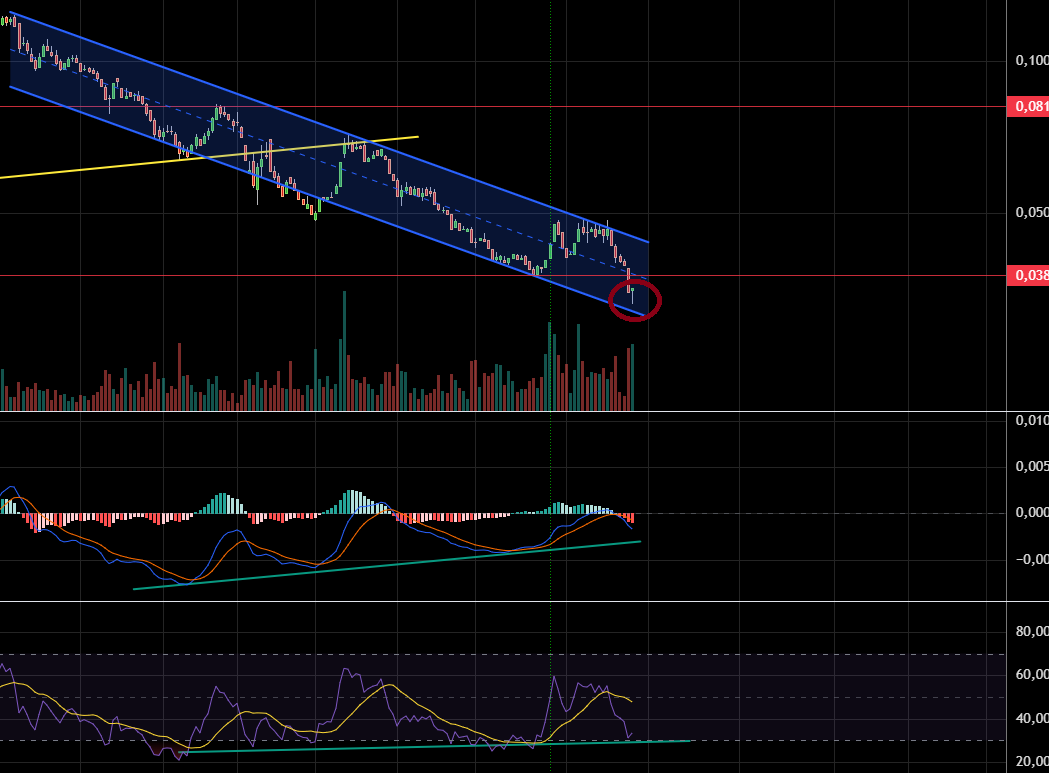This screenshot has width=1049, height=773.
Task: Click the separator between price and MACD panes
Action: point(500,412)
